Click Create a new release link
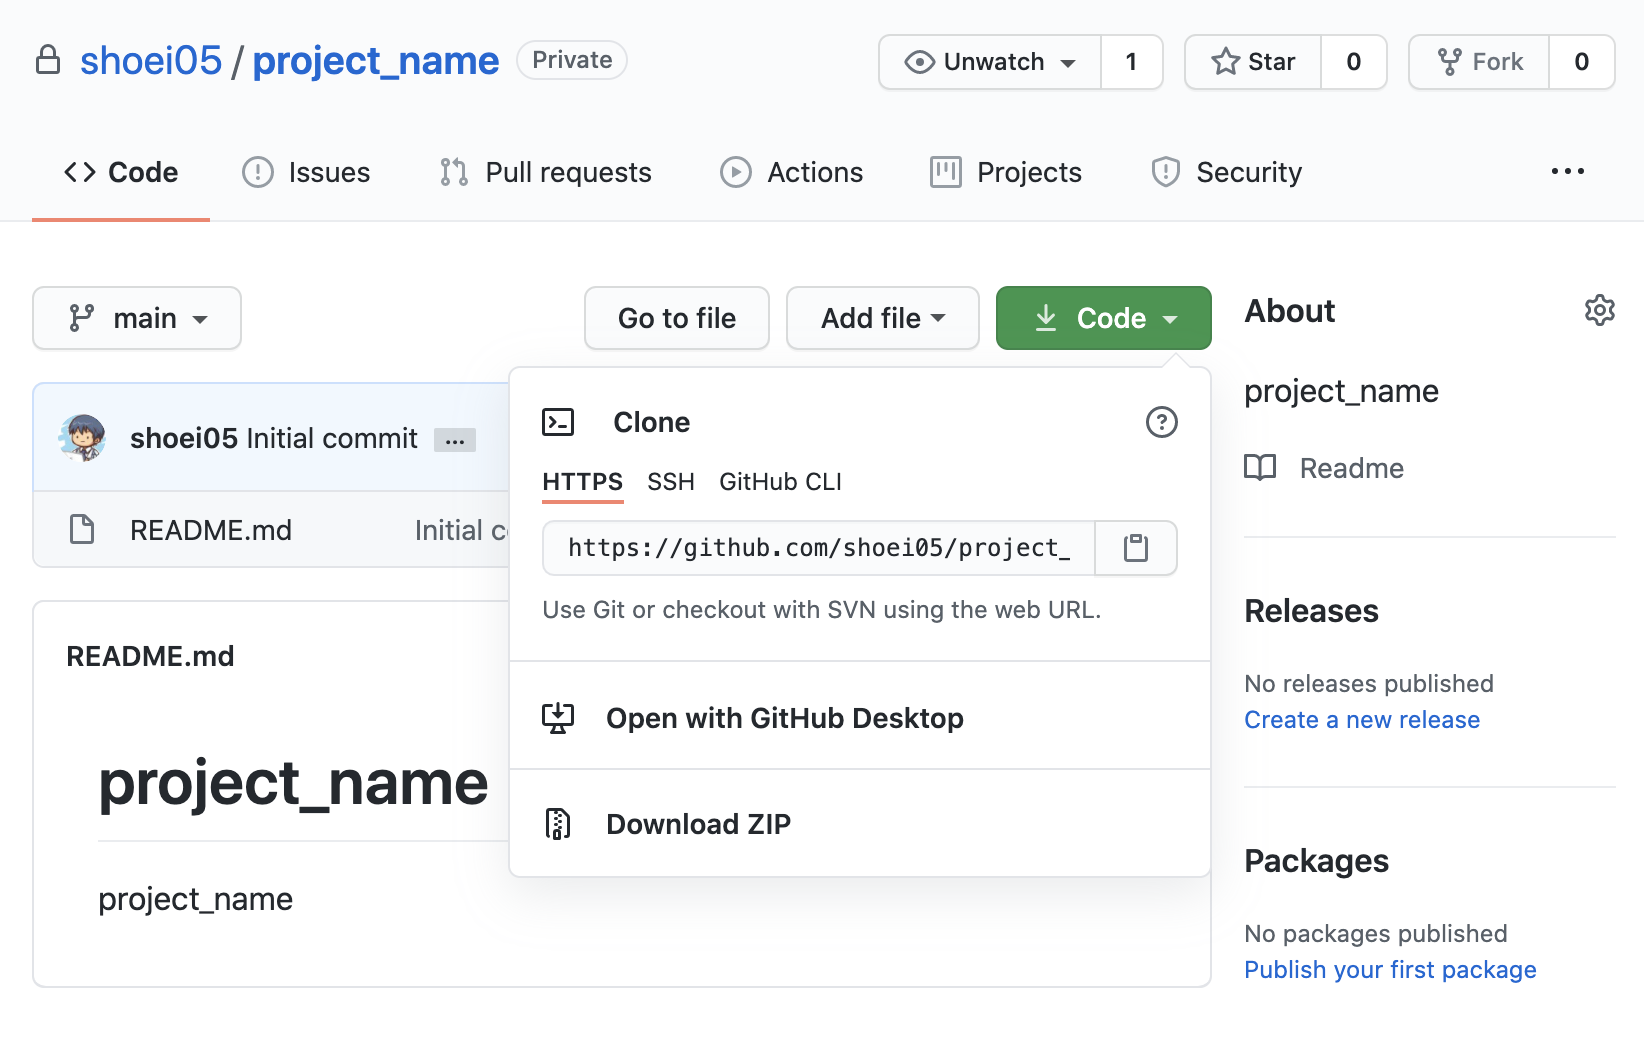The height and width of the screenshot is (1056, 1644). [1361, 720]
